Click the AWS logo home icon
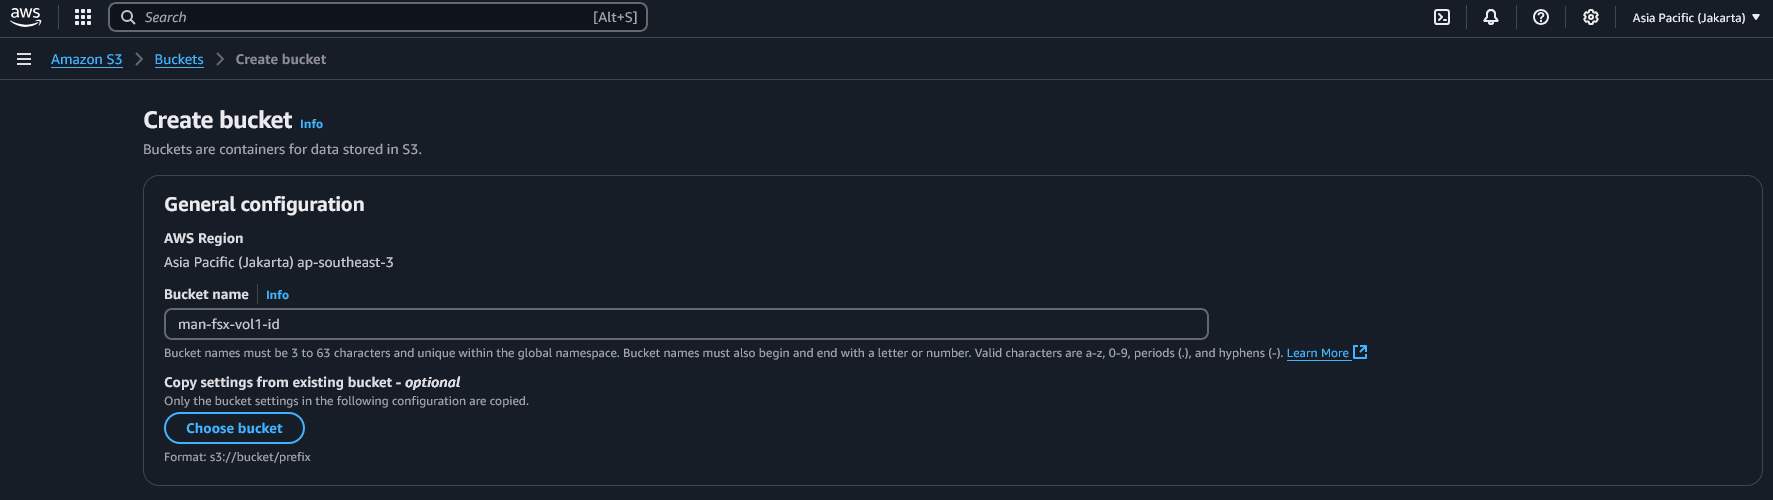This screenshot has width=1773, height=500. click(26, 17)
